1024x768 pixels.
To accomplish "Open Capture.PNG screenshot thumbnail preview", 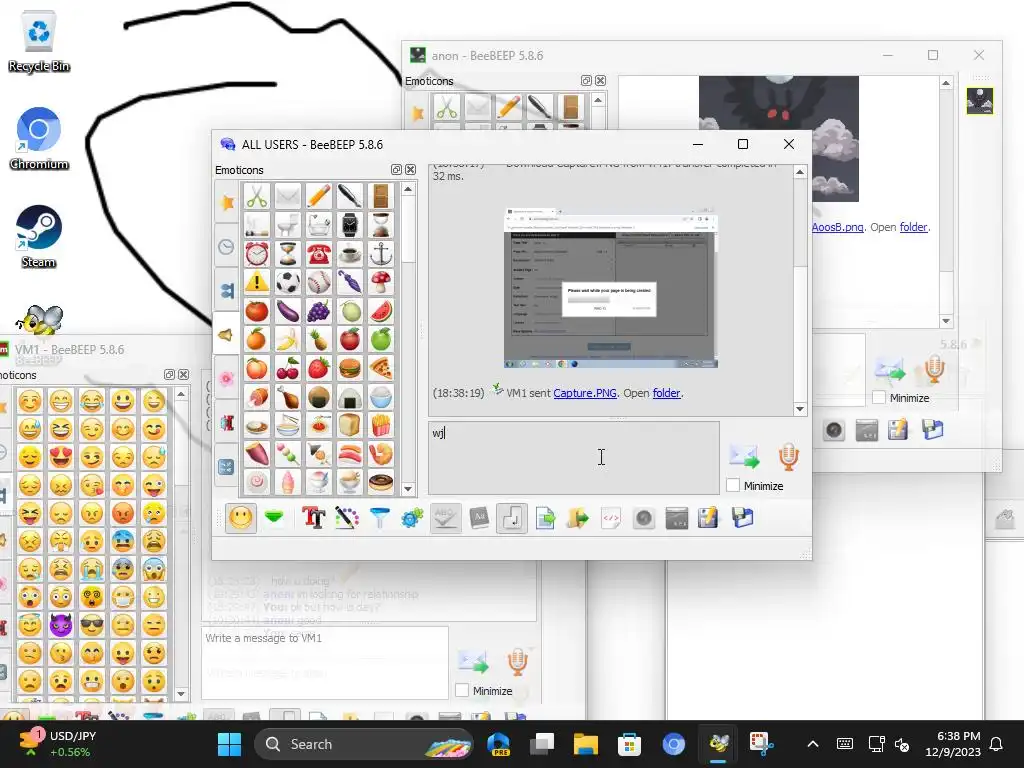I will 611,288.
